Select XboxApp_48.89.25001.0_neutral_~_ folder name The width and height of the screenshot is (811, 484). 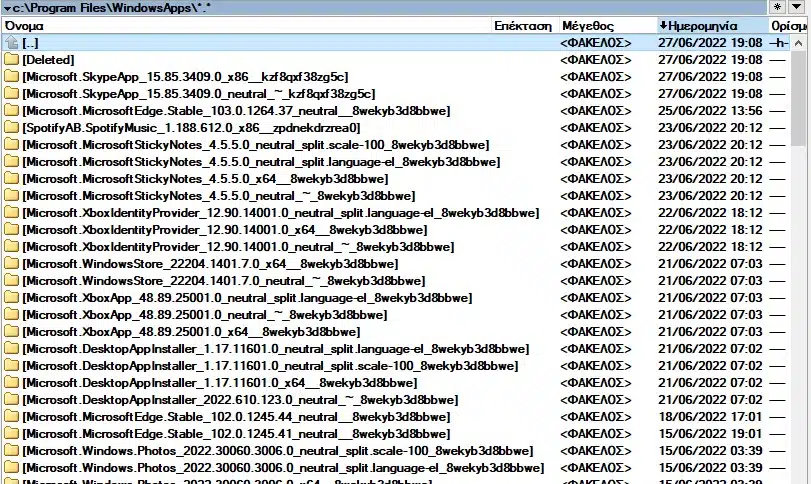point(205,315)
